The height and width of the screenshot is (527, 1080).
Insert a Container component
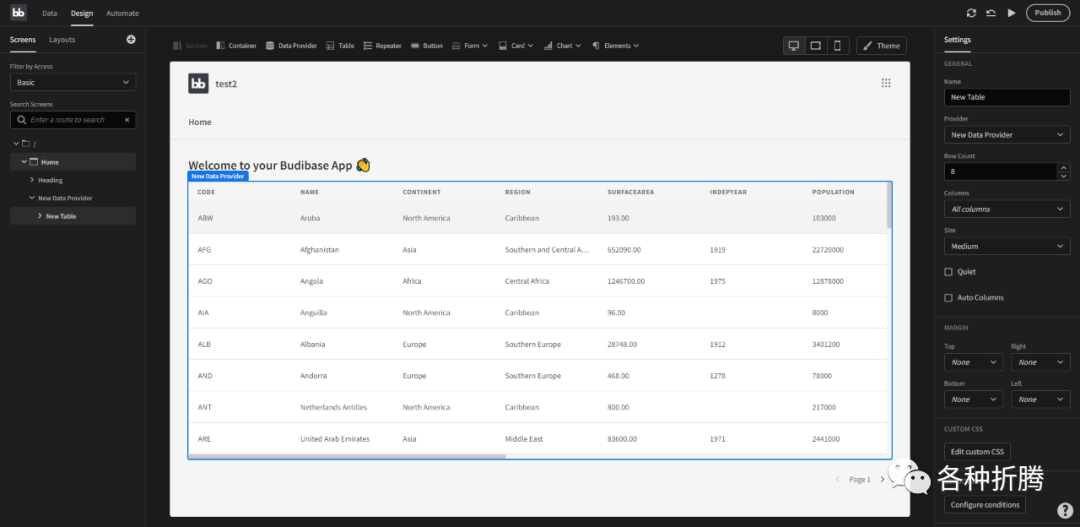tap(236, 45)
